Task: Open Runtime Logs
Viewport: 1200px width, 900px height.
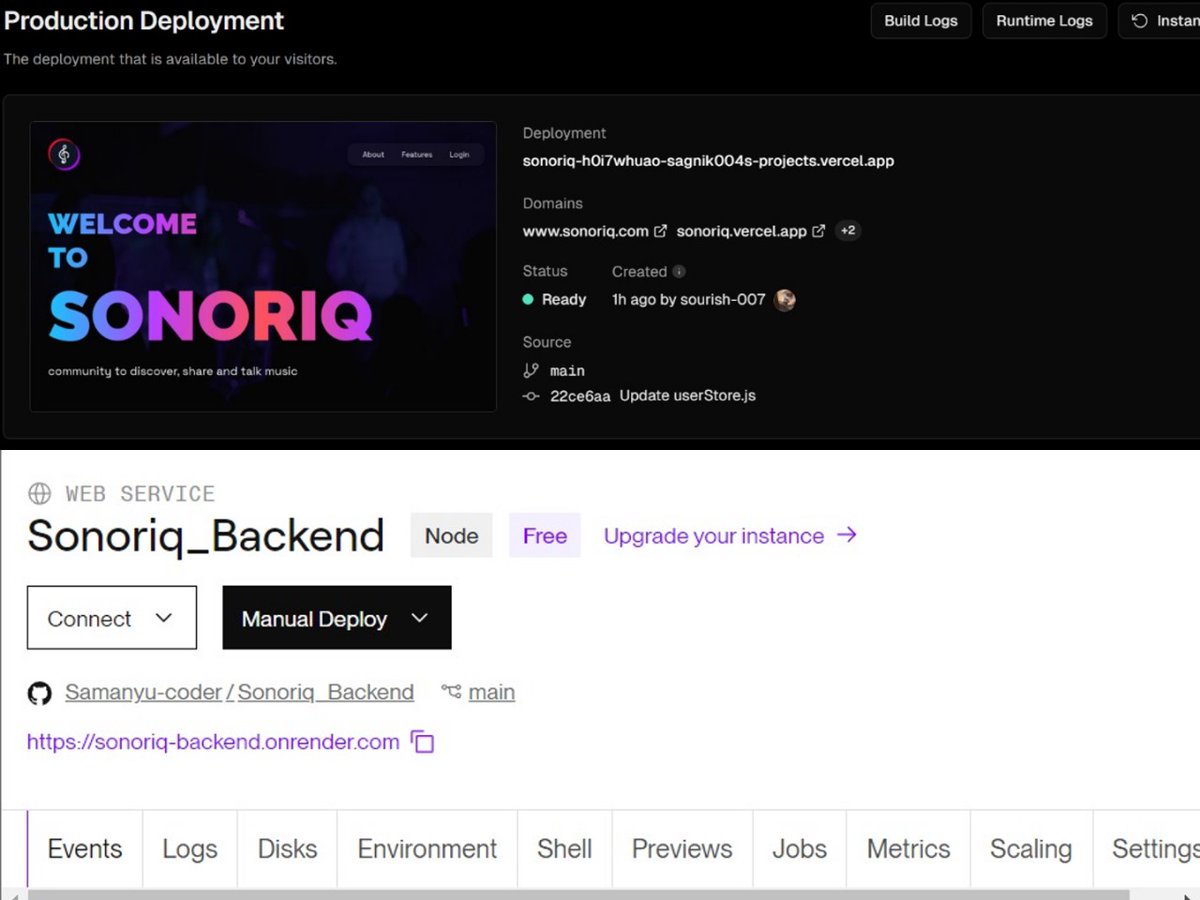Action: [1044, 21]
